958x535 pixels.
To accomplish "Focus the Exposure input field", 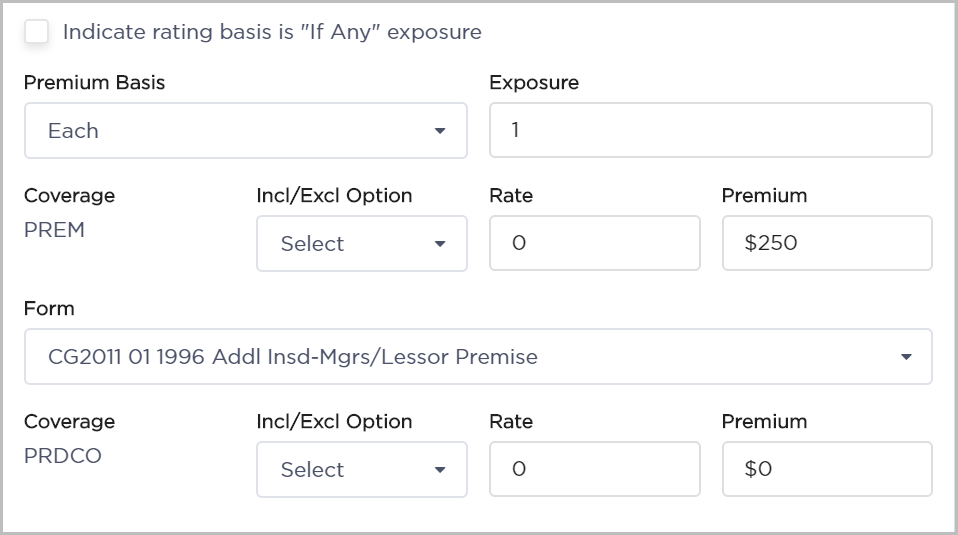I will (x=710, y=131).
